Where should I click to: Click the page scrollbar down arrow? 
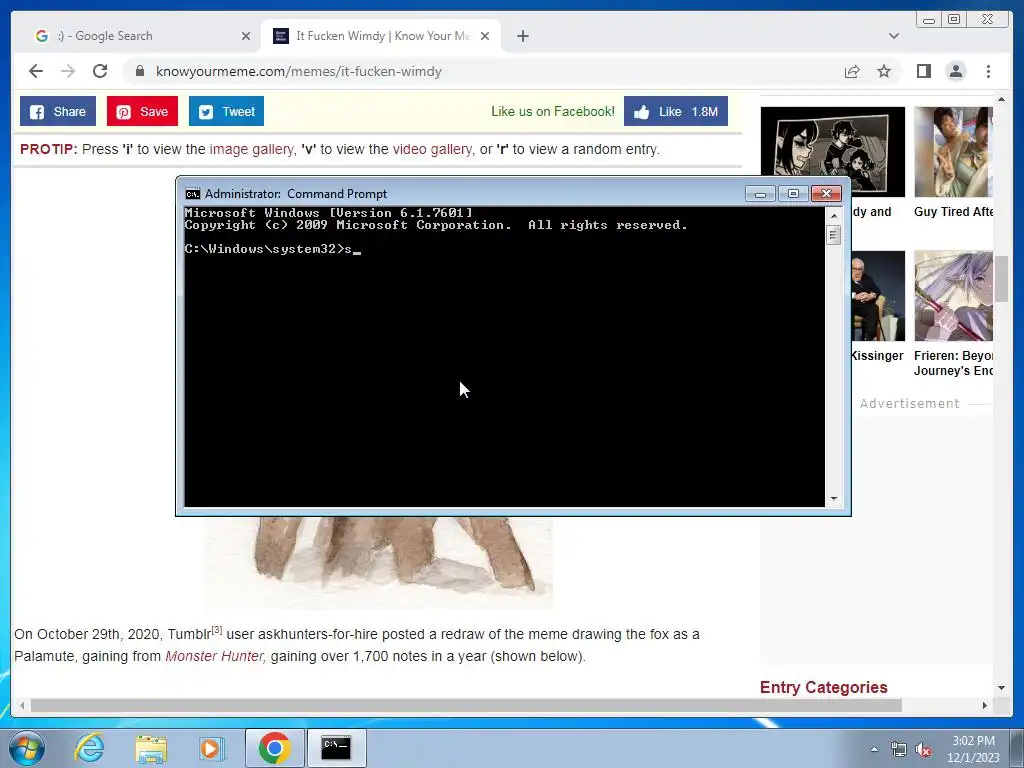click(x=1001, y=688)
